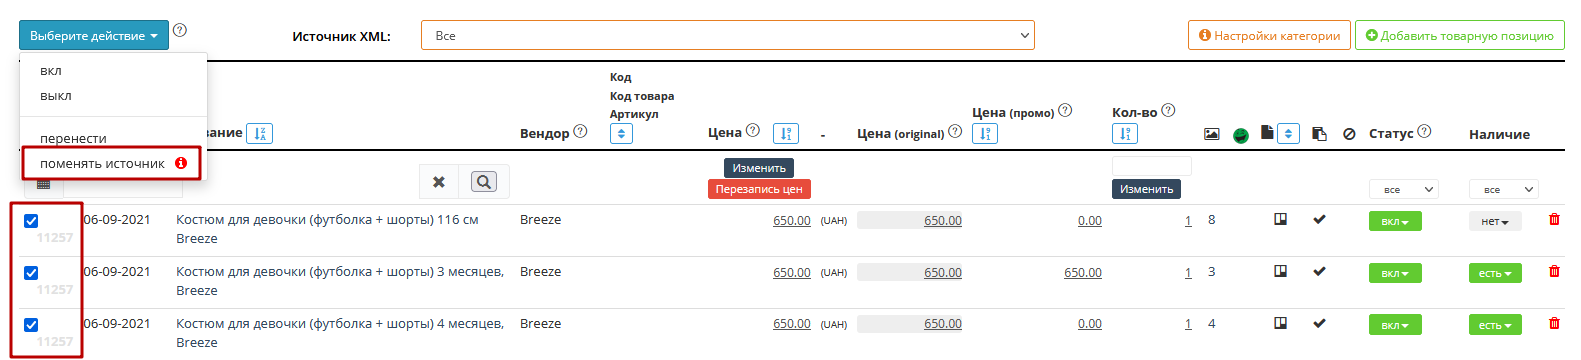Viewport: 1581px width, 360px height.
Task: Click the help icon next to Статус
Action: pyautogui.click(x=1424, y=131)
